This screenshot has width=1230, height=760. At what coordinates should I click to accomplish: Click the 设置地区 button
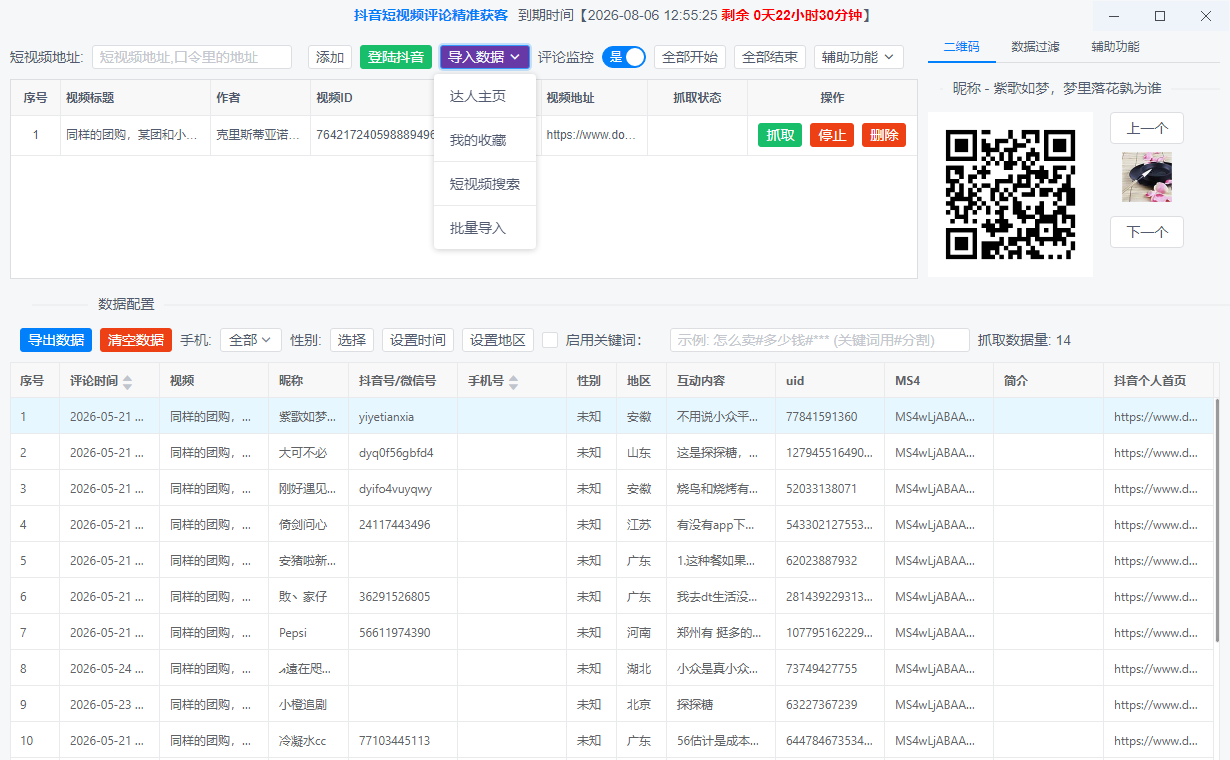(498, 340)
